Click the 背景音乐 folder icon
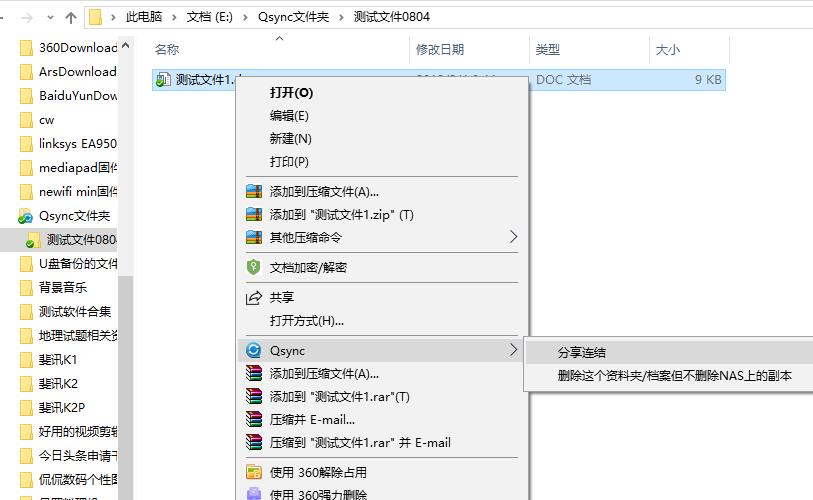813x500 pixels. pos(26,287)
